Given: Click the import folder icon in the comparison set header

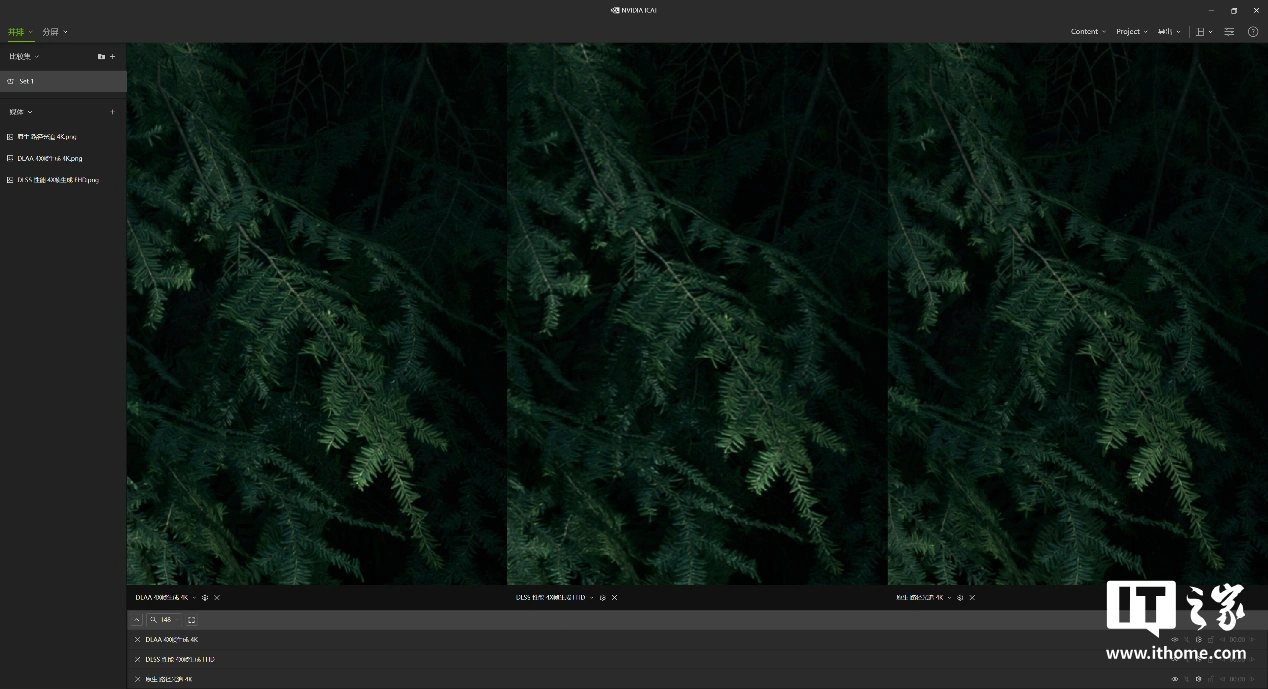Looking at the screenshot, I should tap(101, 57).
